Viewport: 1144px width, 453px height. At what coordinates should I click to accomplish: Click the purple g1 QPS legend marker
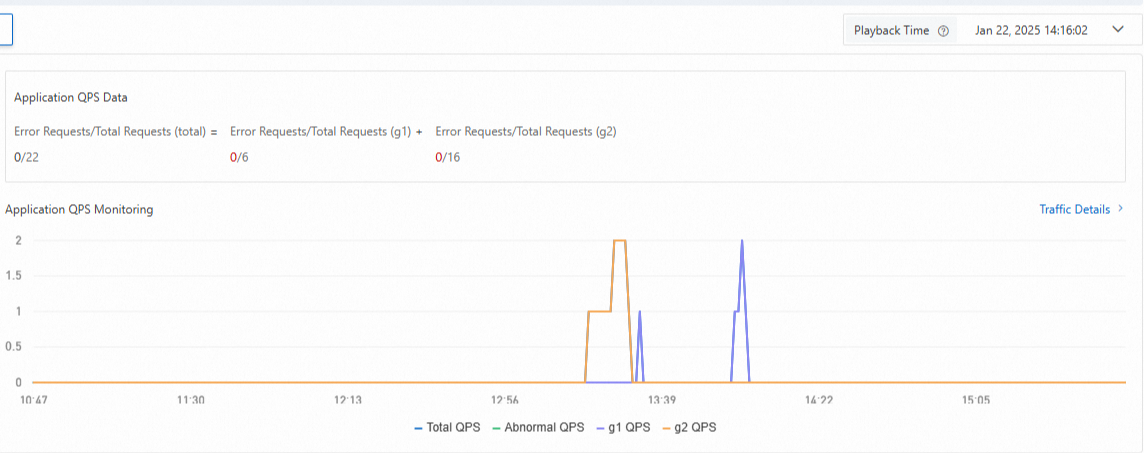601,427
